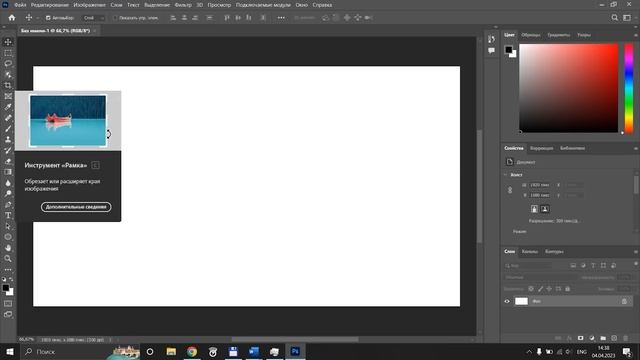Click in the color picker gradient field
640x360 pixels.
click(x=569, y=88)
